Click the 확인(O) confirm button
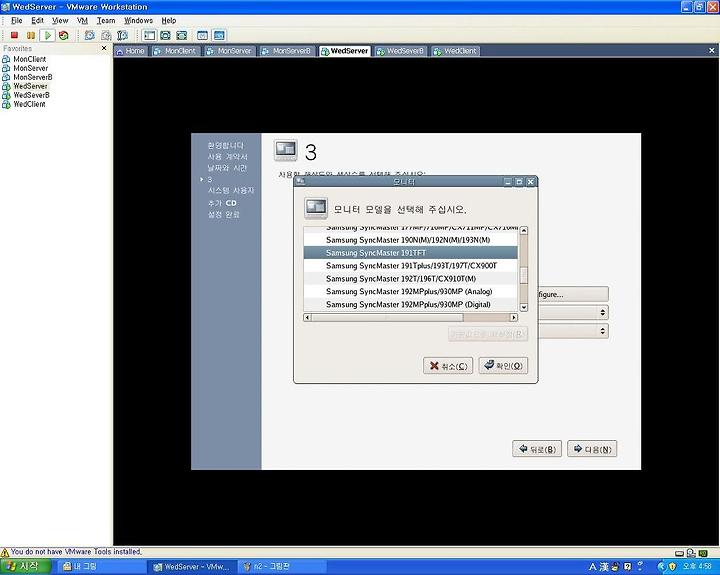 [x=503, y=366]
